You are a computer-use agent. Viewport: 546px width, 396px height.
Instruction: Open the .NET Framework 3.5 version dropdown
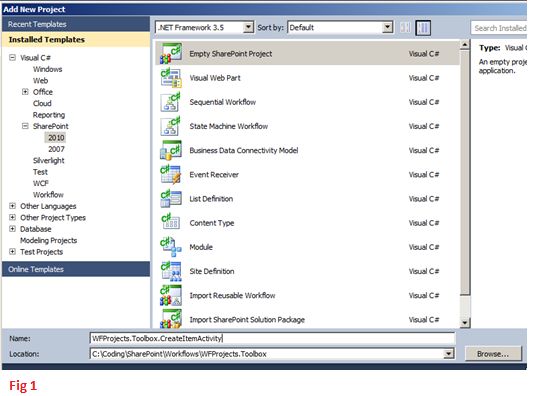coord(248,27)
